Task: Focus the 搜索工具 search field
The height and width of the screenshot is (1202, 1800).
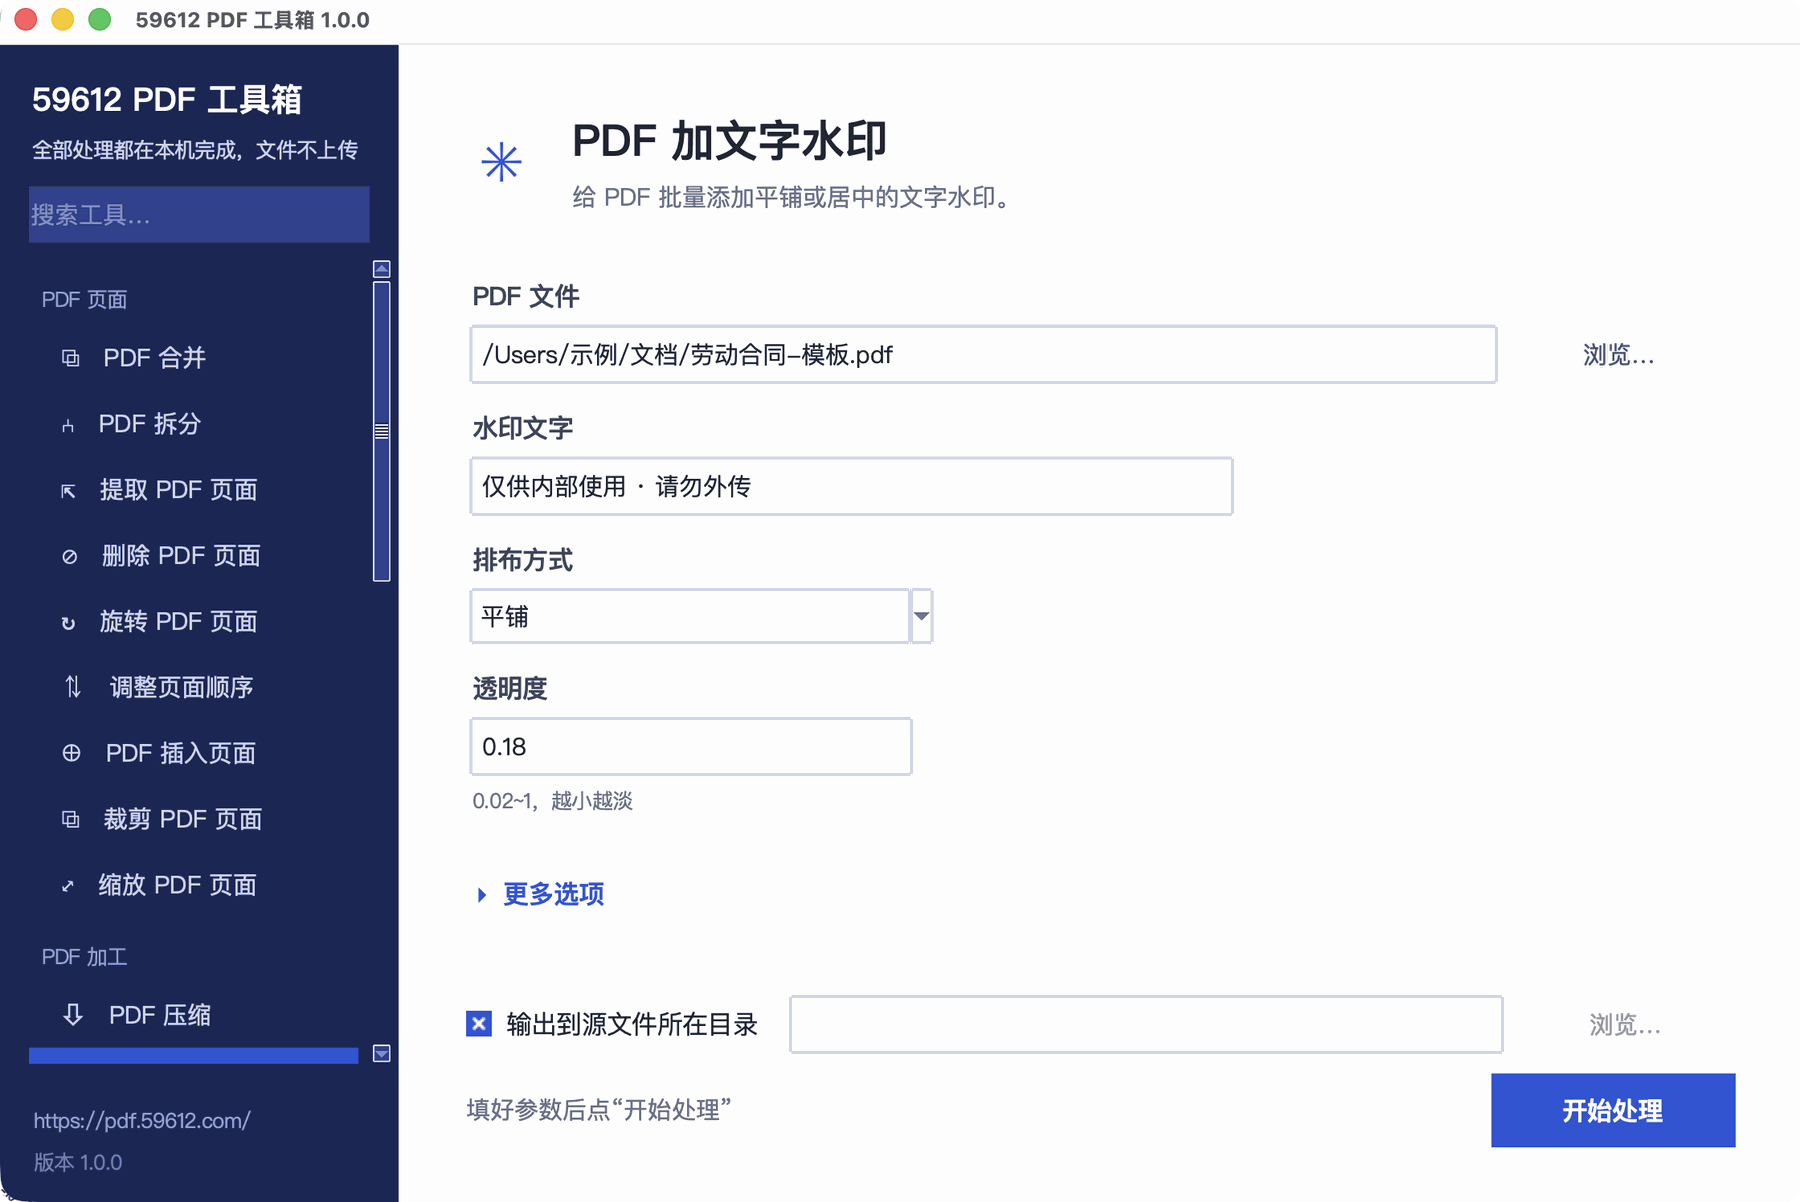Action: point(199,214)
